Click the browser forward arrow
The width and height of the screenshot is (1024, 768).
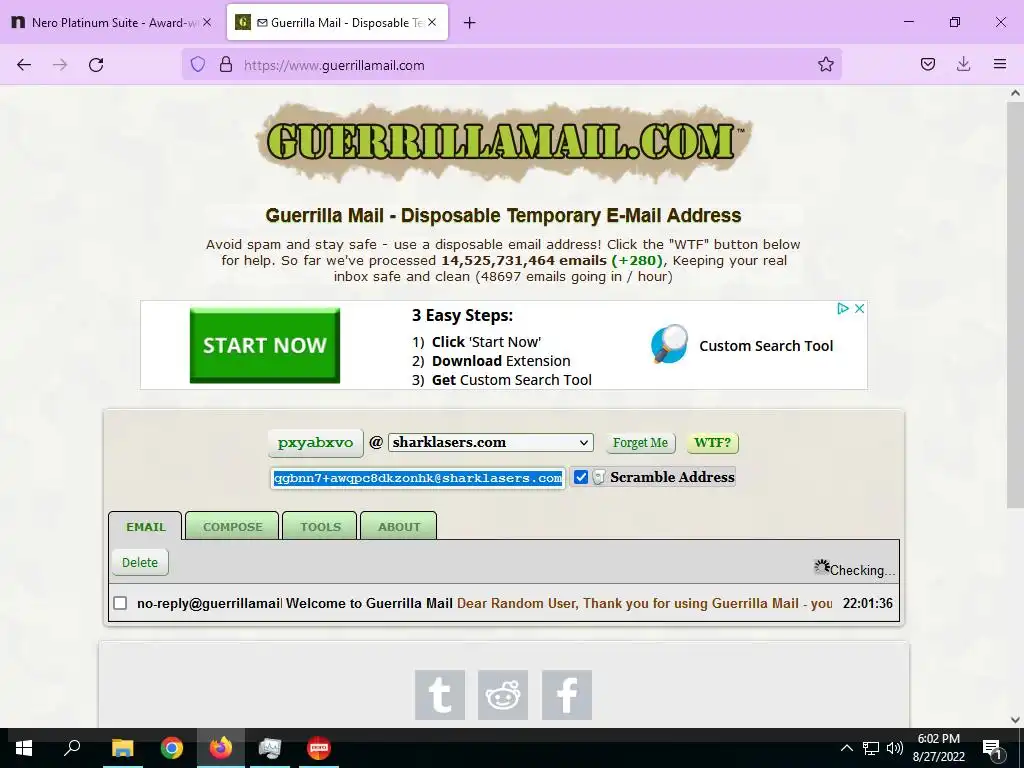[60, 65]
